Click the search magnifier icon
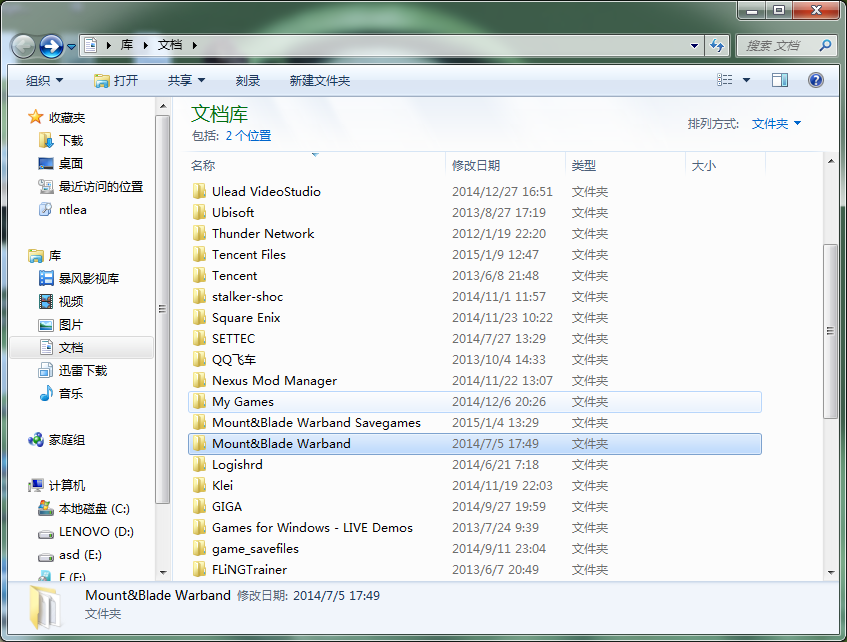Viewport: 847px width, 642px height. point(825,45)
